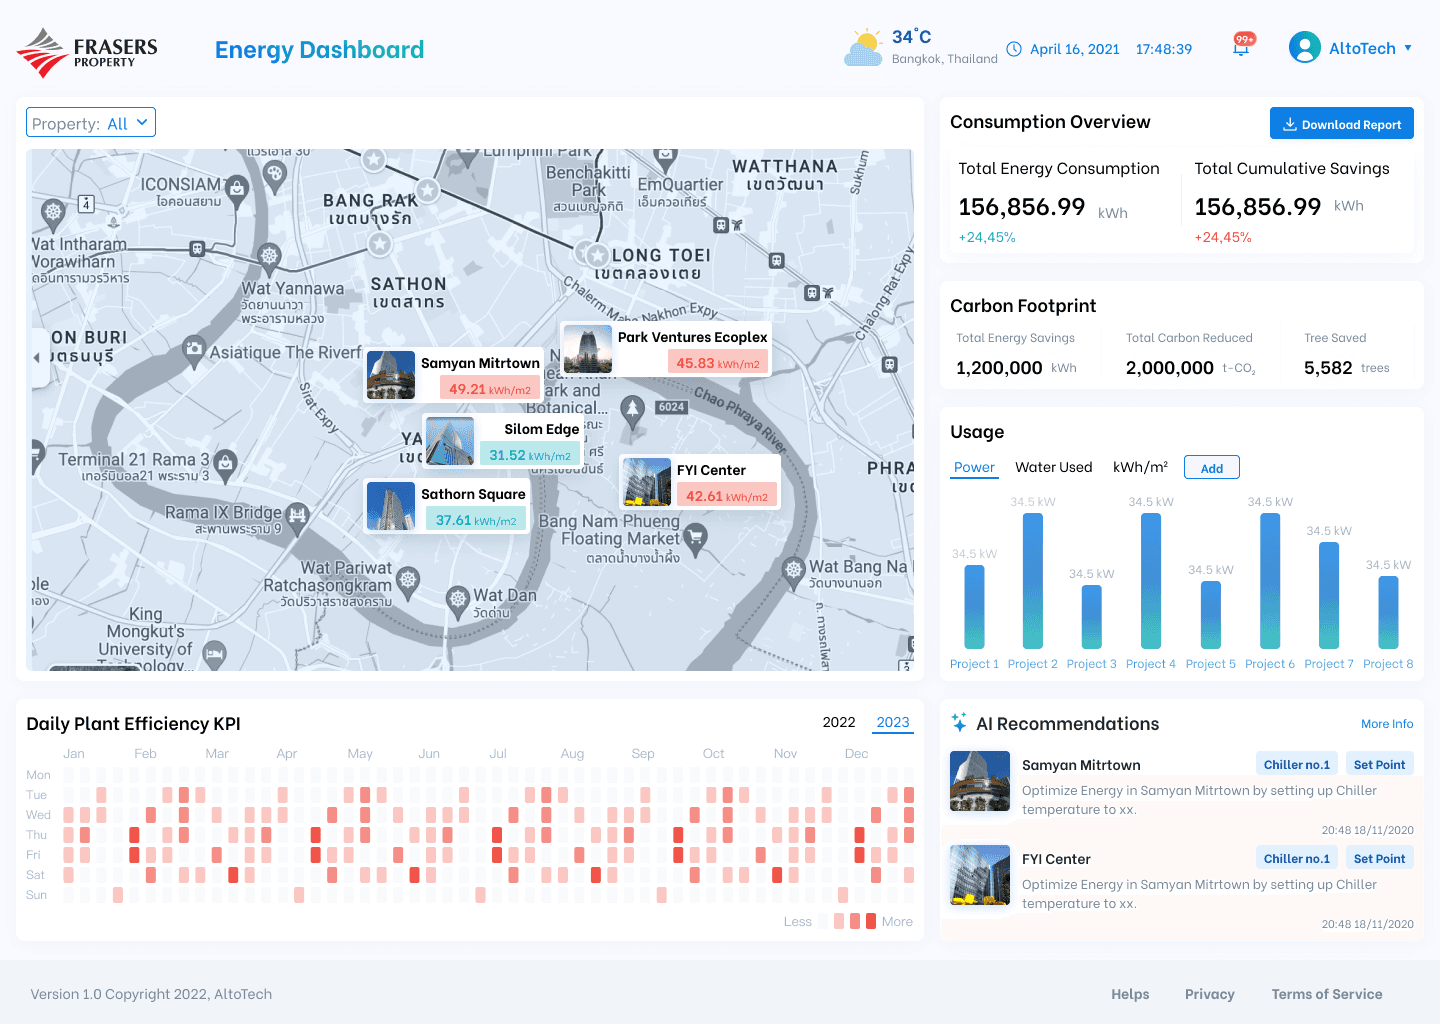Screen dimensions: 1440x1024
Task: Click the Project 8 axis label
Action: (x=1388, y=664)
